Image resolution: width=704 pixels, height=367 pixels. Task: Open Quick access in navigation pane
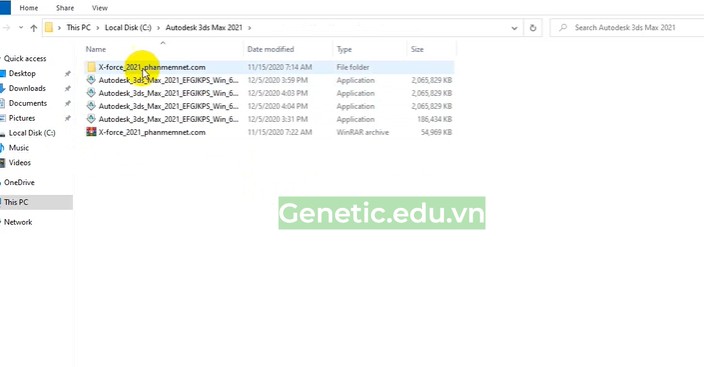[25, 58]
